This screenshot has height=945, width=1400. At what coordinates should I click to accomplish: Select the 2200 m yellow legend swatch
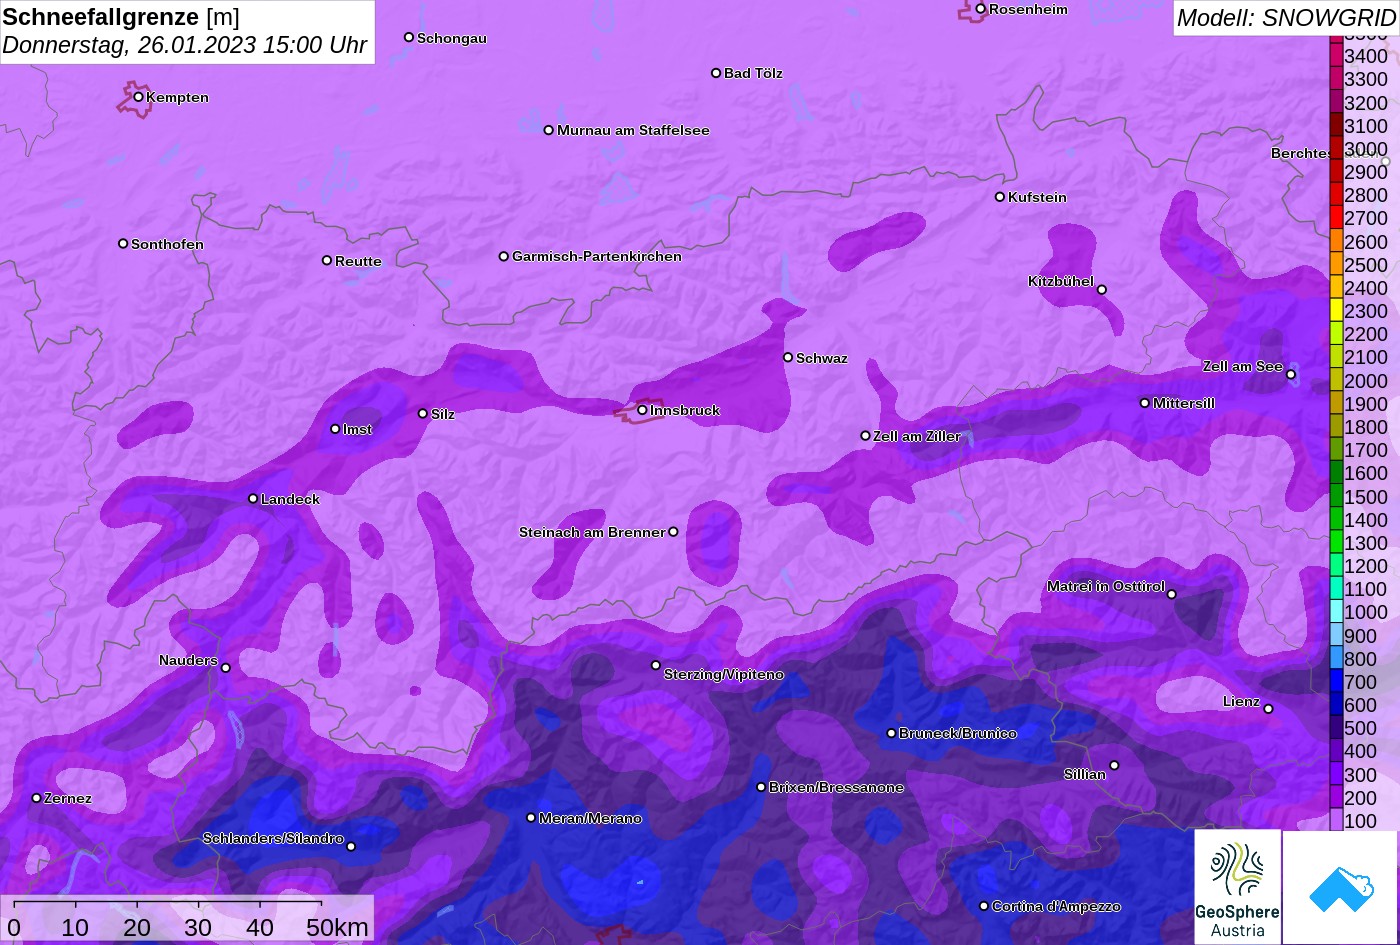(1336, 334)
